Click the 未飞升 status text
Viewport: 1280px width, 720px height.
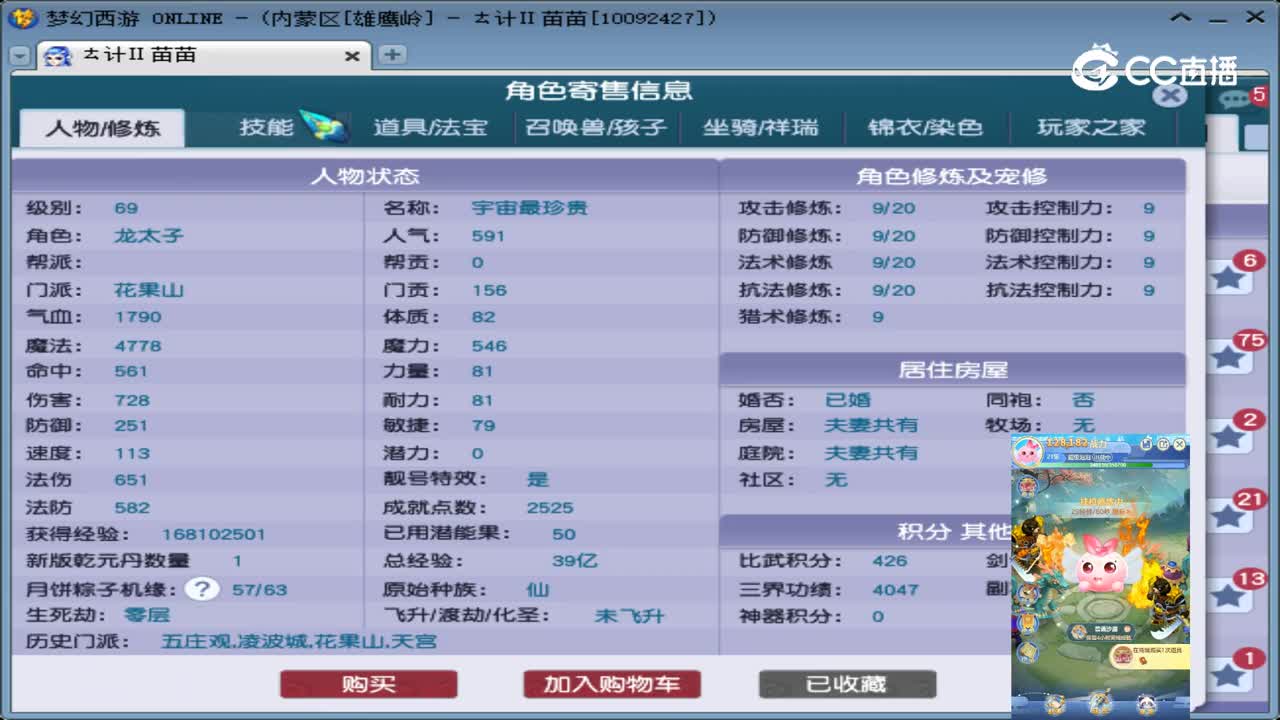point(630,616)
